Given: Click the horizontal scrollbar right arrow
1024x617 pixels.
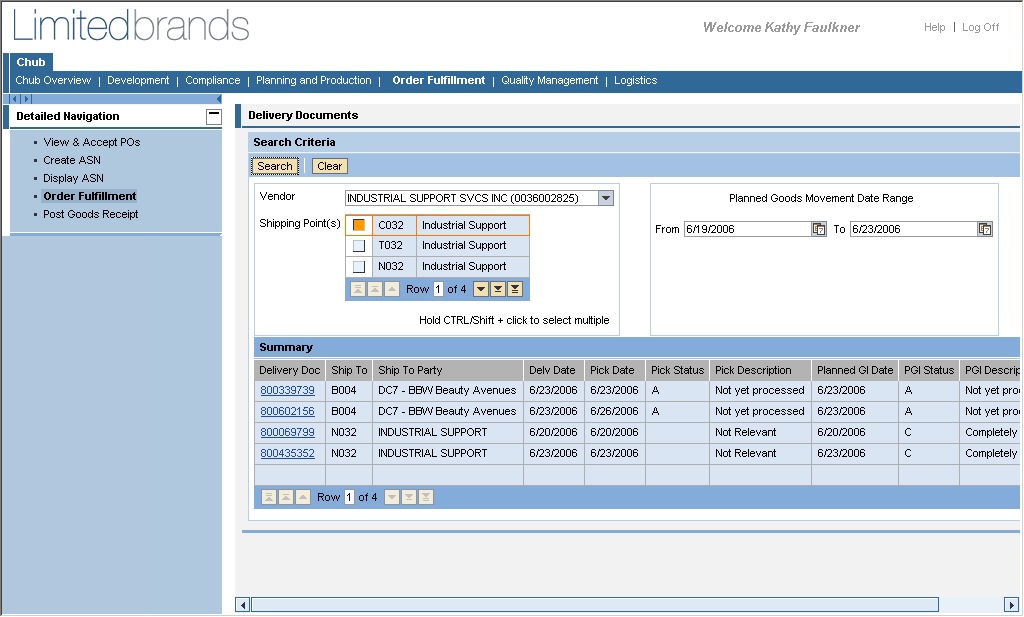Looking at the screenshot, I should coord(1012,605).
